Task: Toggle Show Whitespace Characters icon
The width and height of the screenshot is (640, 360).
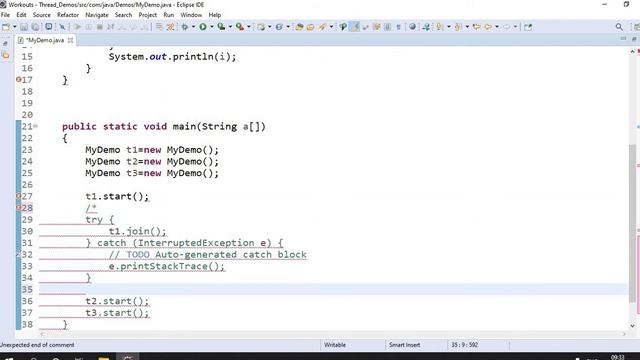Action: [x=398, y=27]
